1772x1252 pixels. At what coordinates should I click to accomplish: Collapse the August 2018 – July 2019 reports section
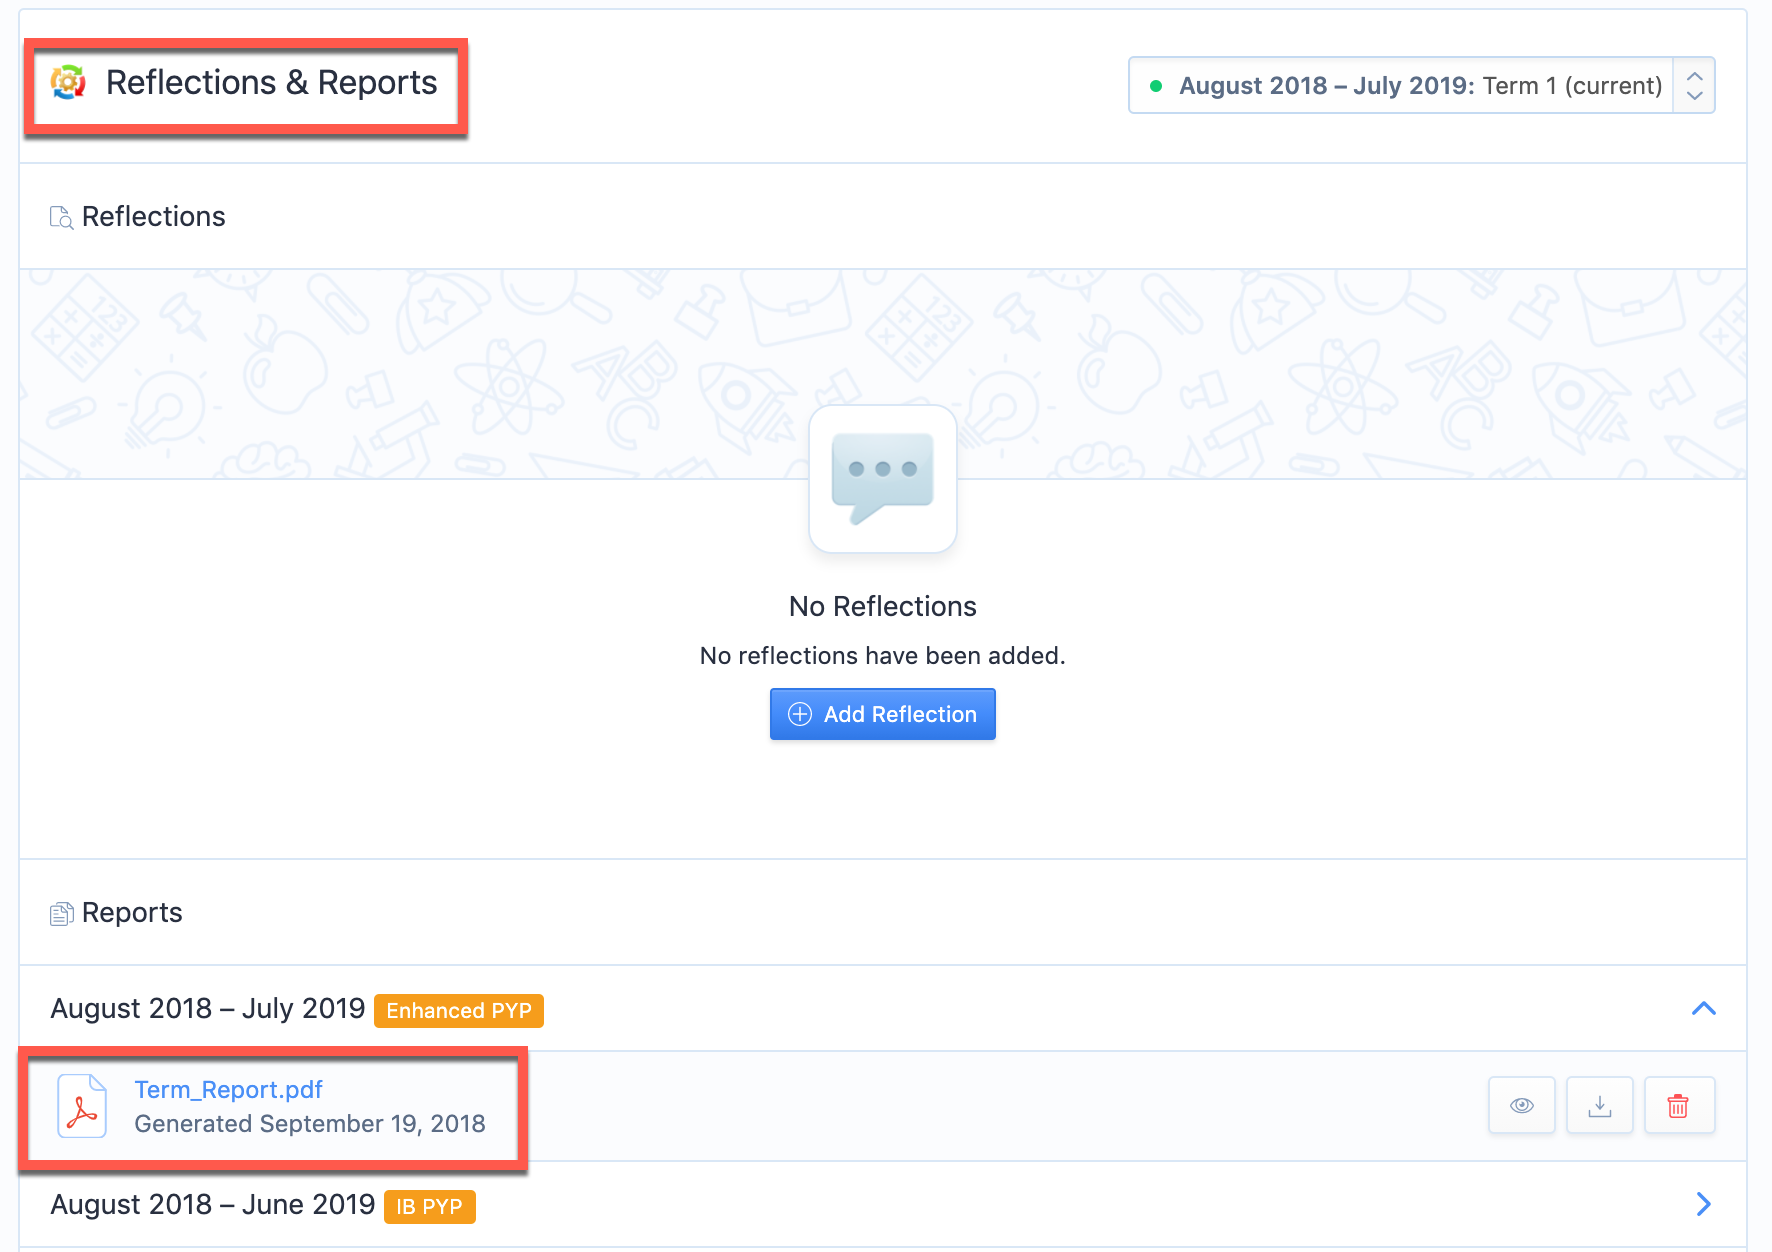tap(1704, 1008)
